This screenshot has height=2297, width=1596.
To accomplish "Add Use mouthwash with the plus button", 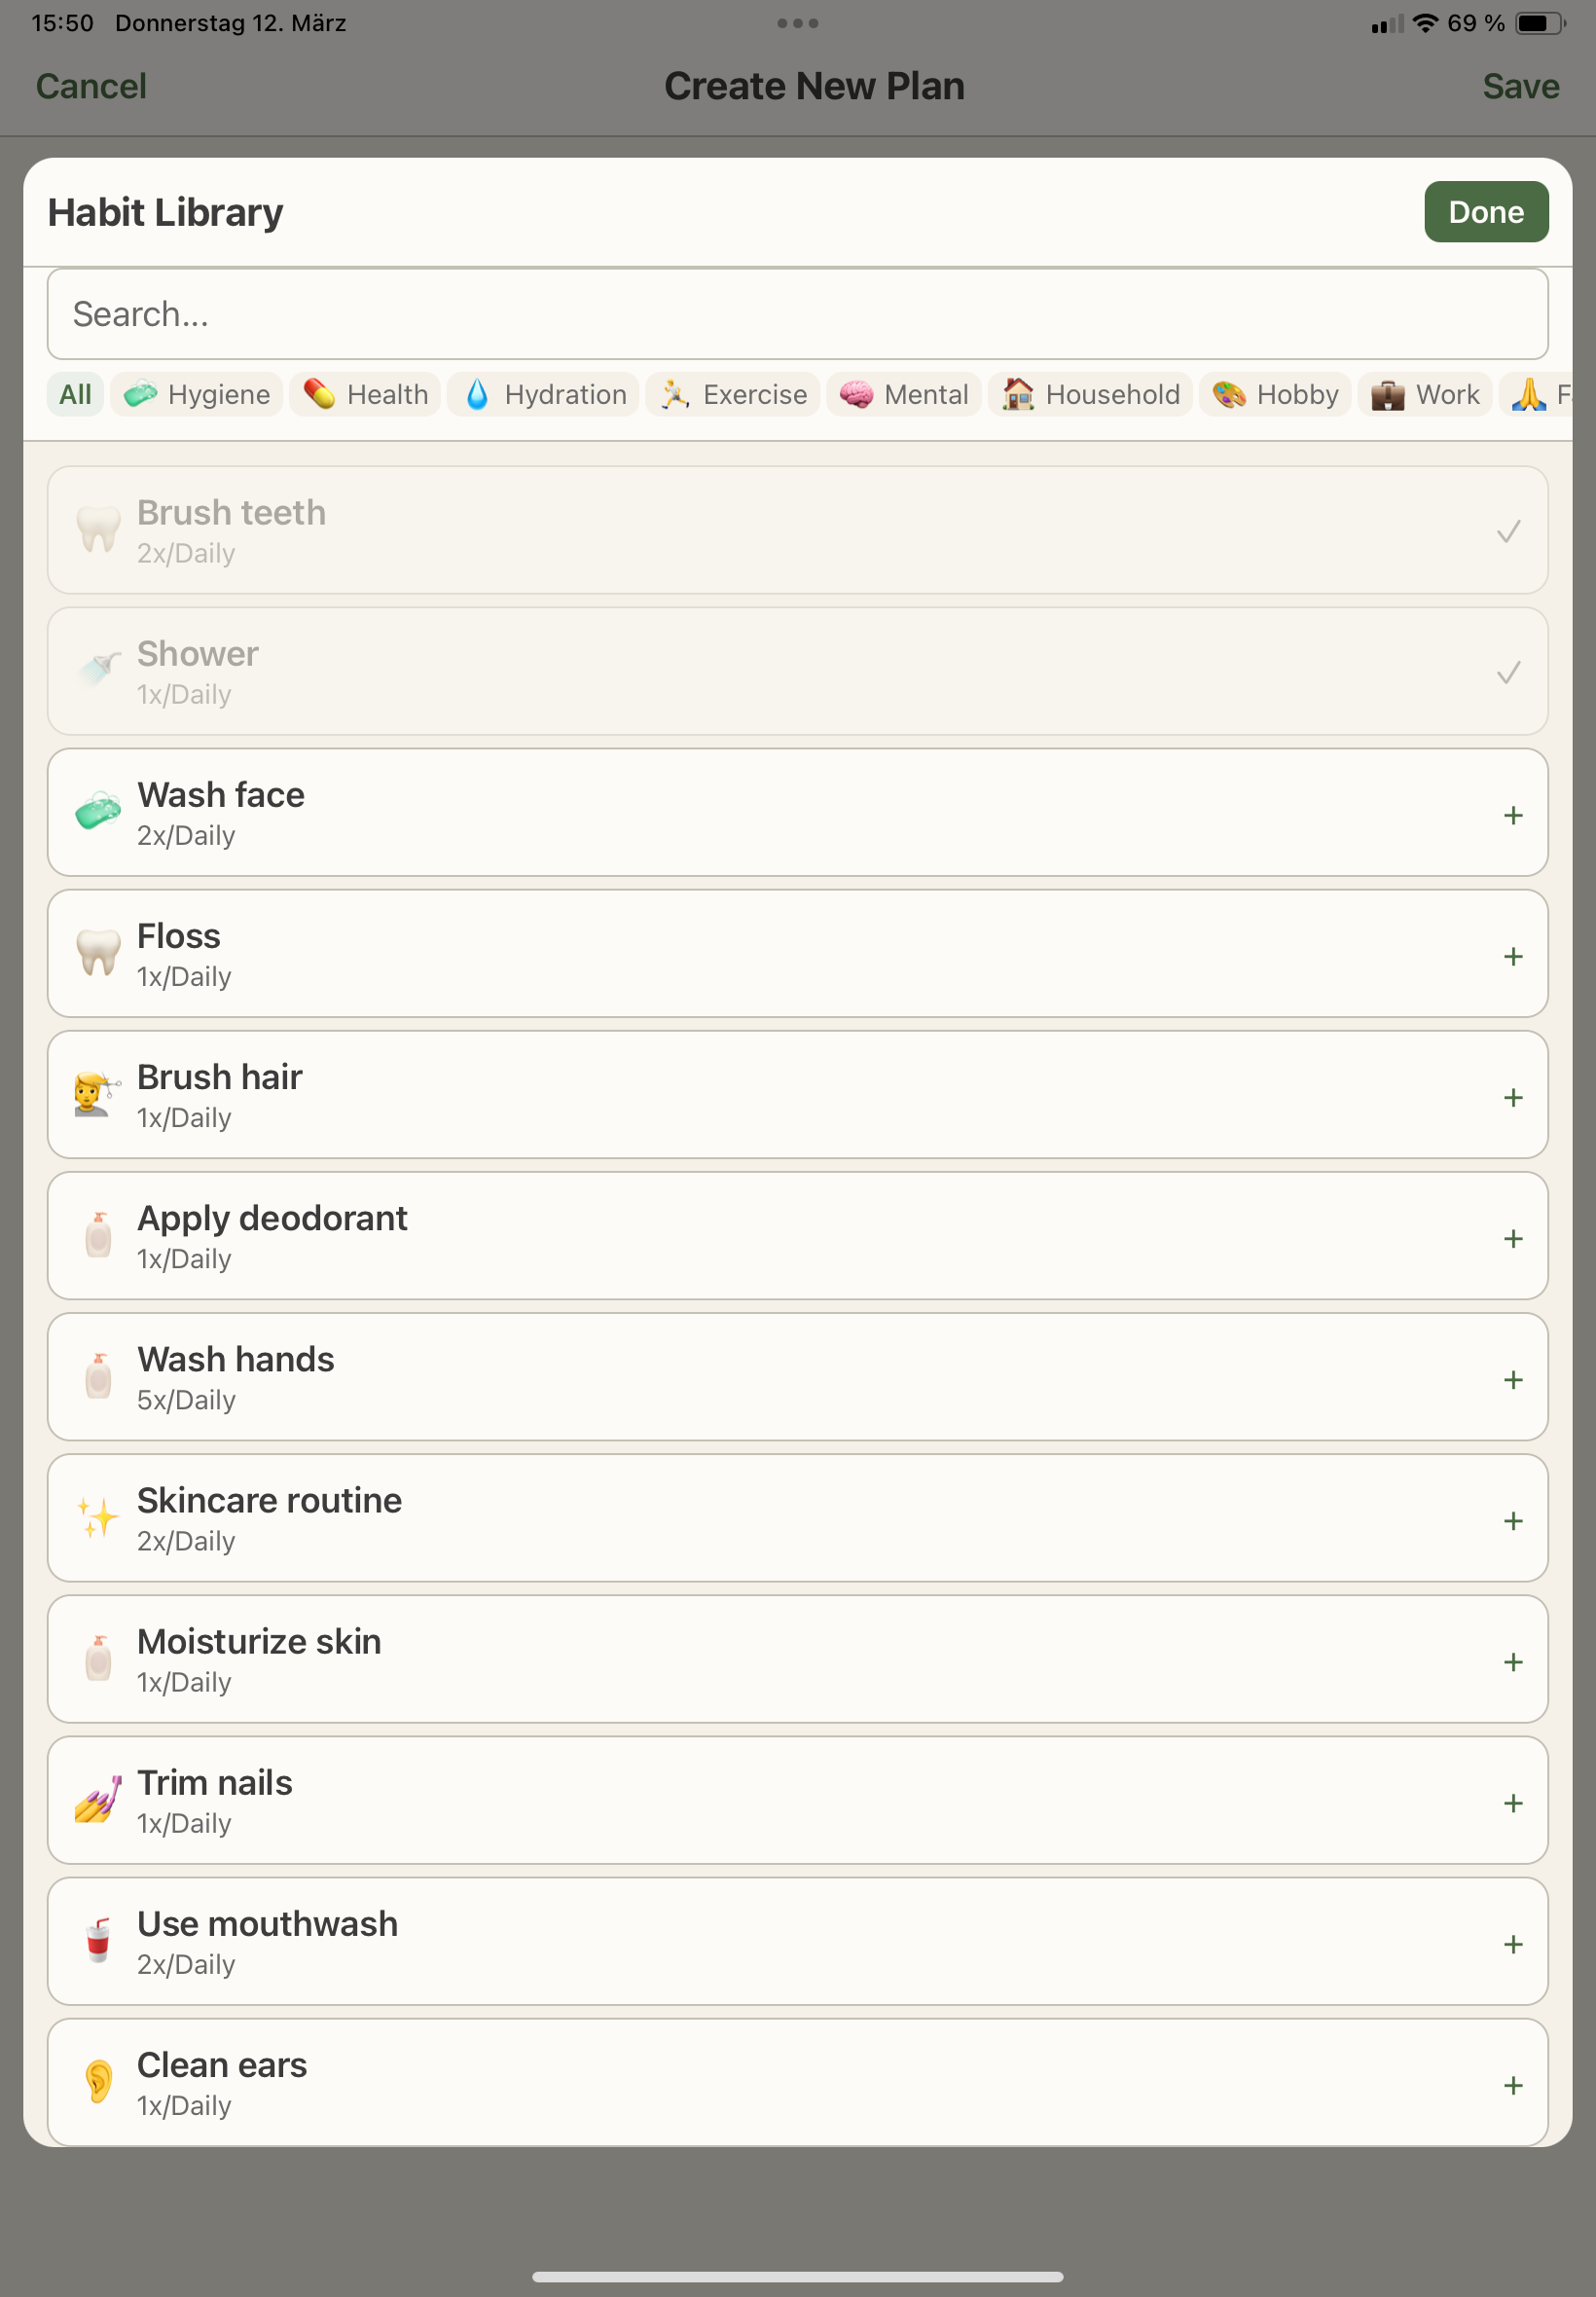I will [x=1513, y=1943].
